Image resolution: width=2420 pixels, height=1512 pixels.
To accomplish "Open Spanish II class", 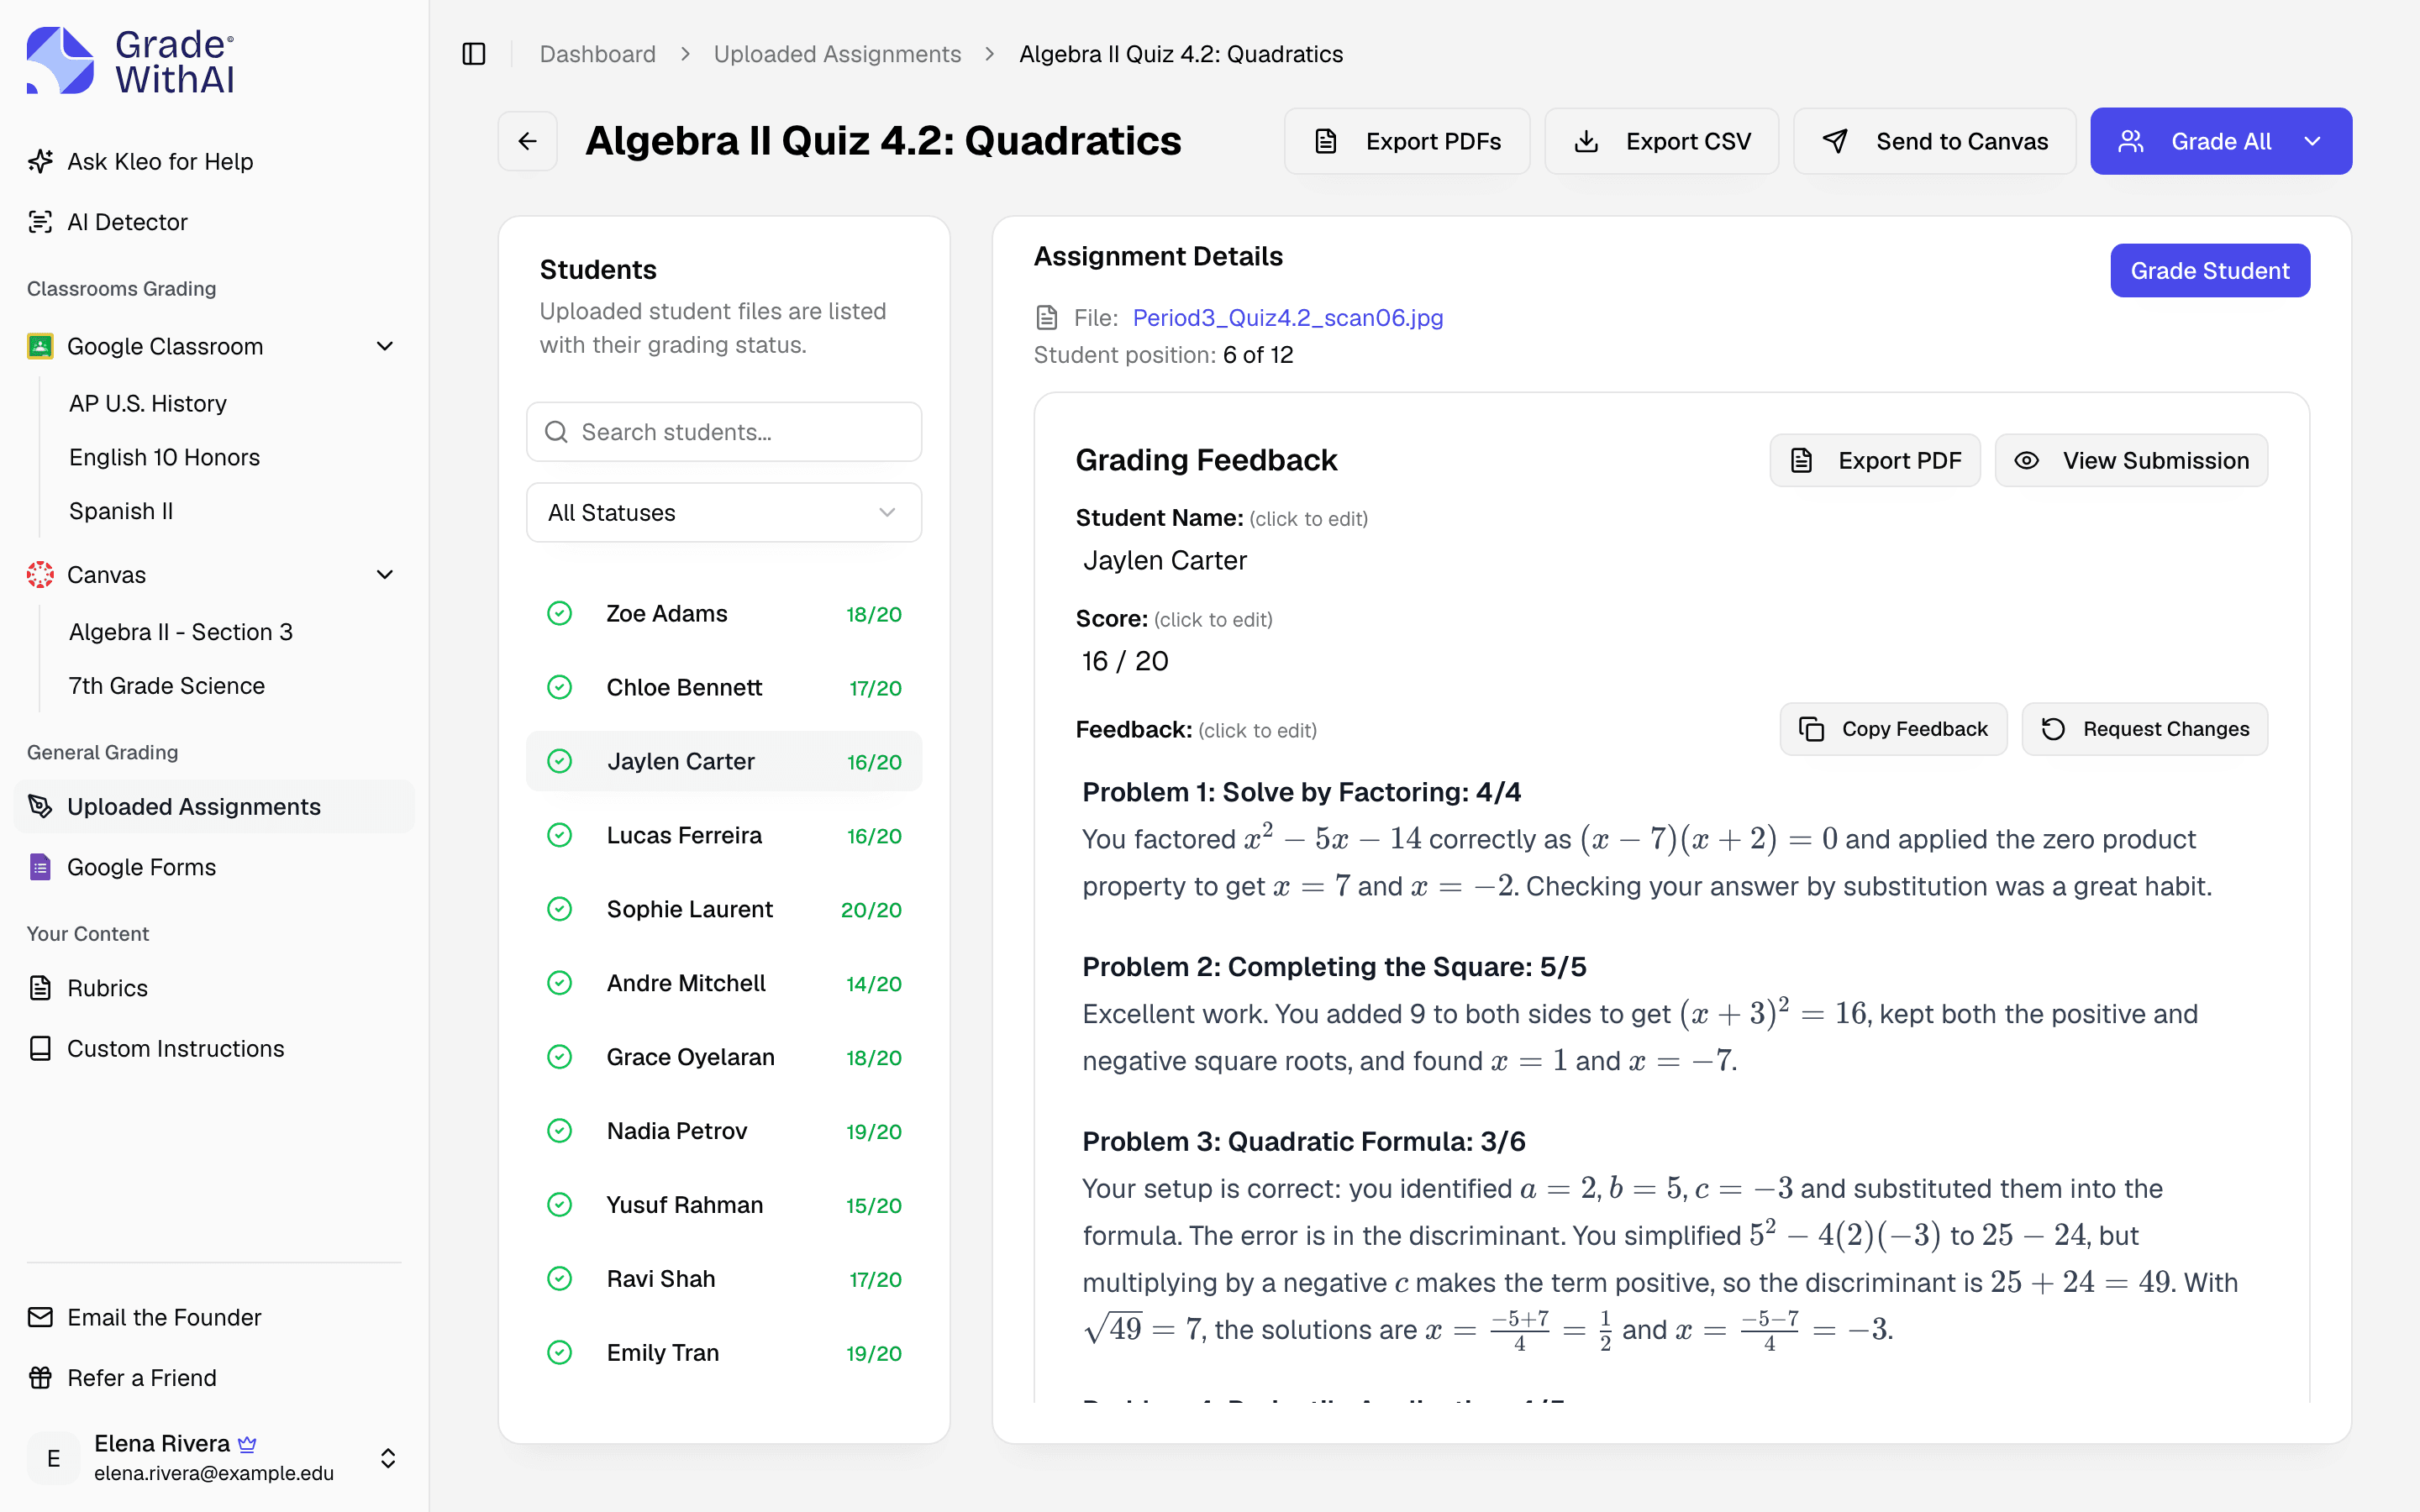I will 121,511.
